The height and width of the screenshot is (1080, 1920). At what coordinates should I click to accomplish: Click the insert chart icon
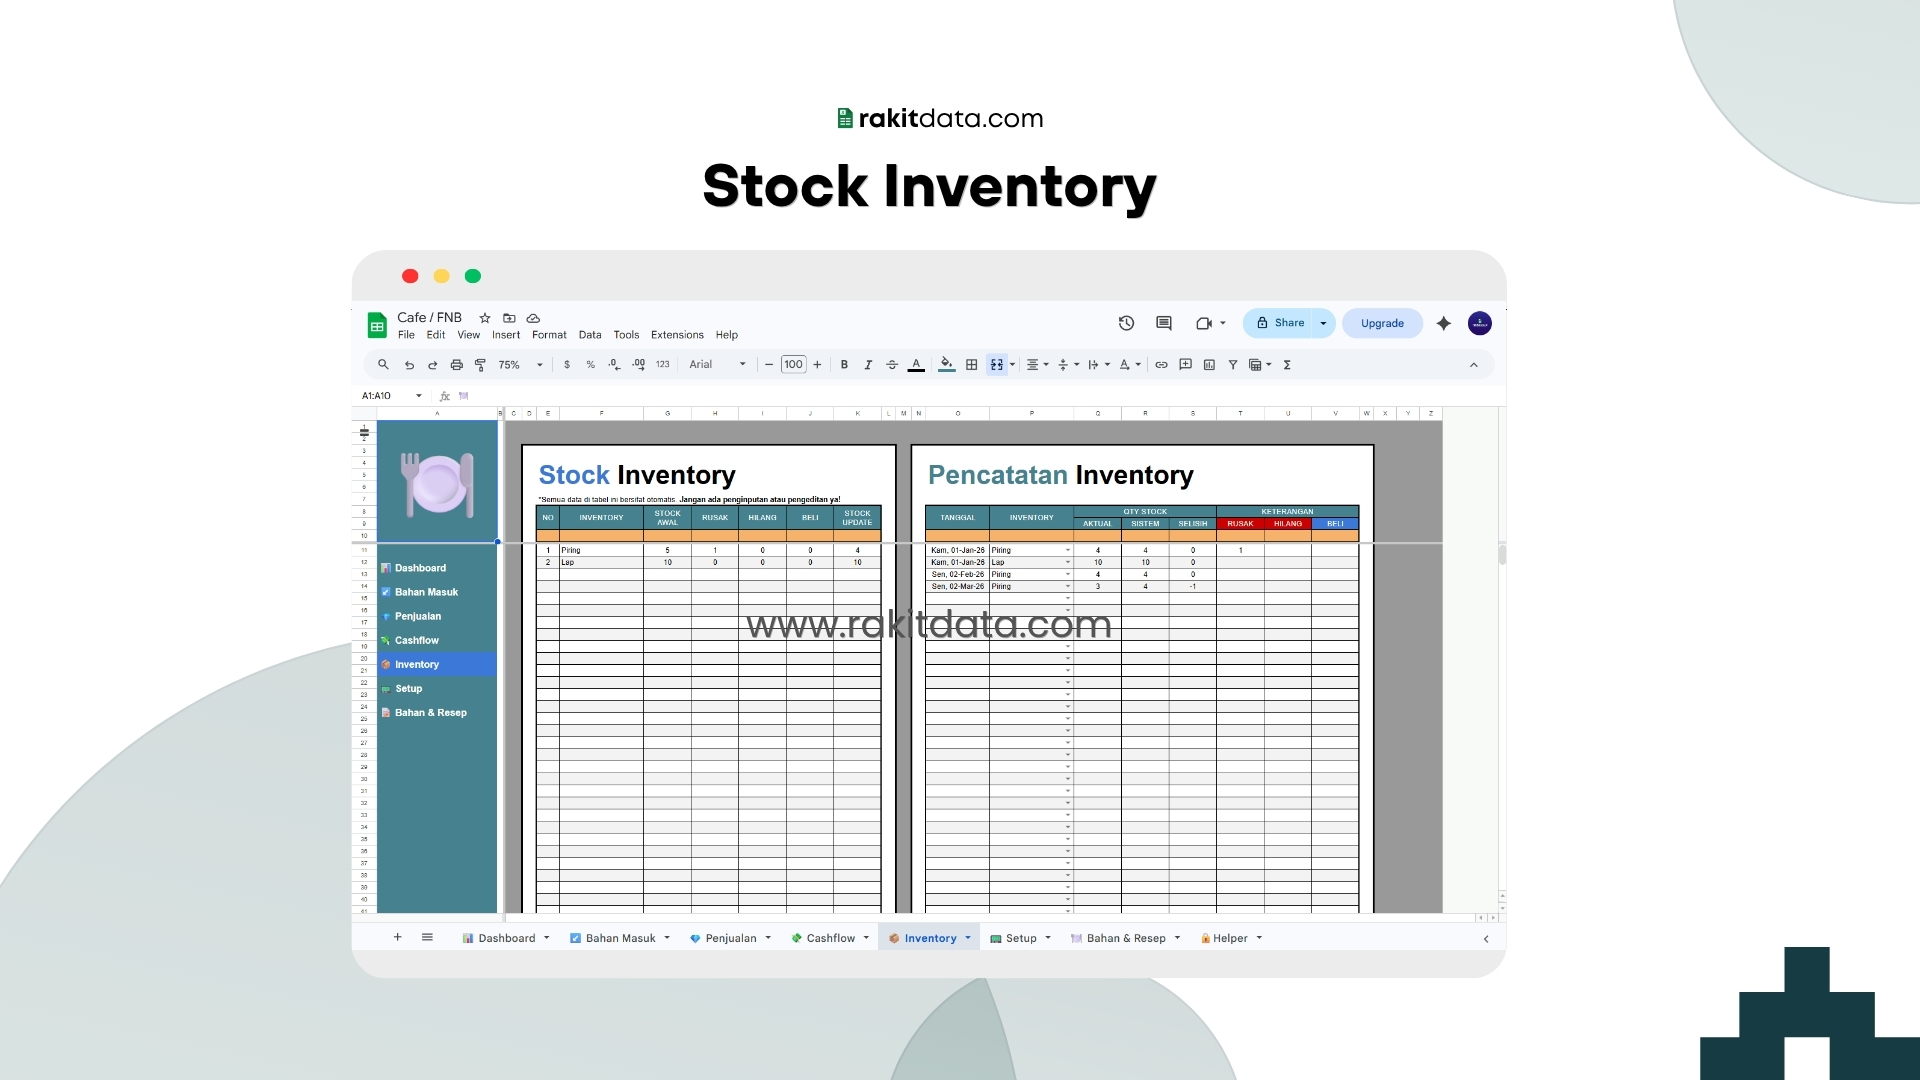pos(1209,365)
